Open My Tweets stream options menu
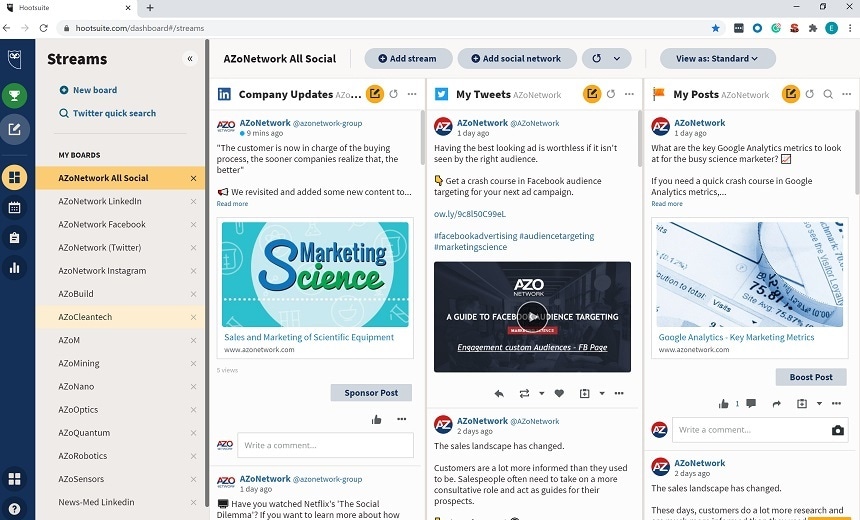860x520 pixels. click(629, 94)
